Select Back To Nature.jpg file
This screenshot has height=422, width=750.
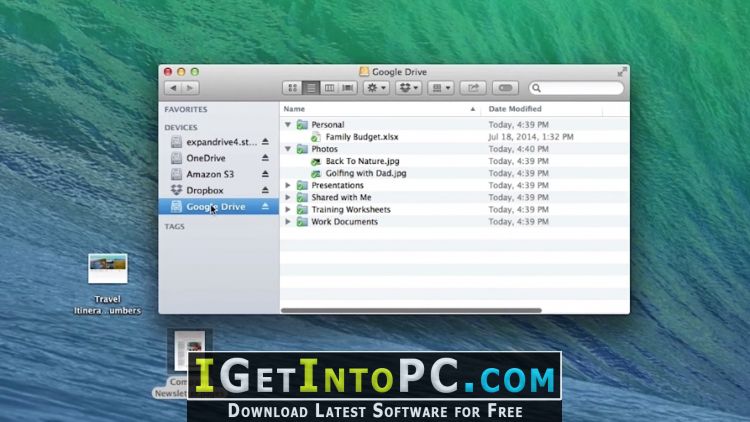pyautogui.click(x=363, y=161)
